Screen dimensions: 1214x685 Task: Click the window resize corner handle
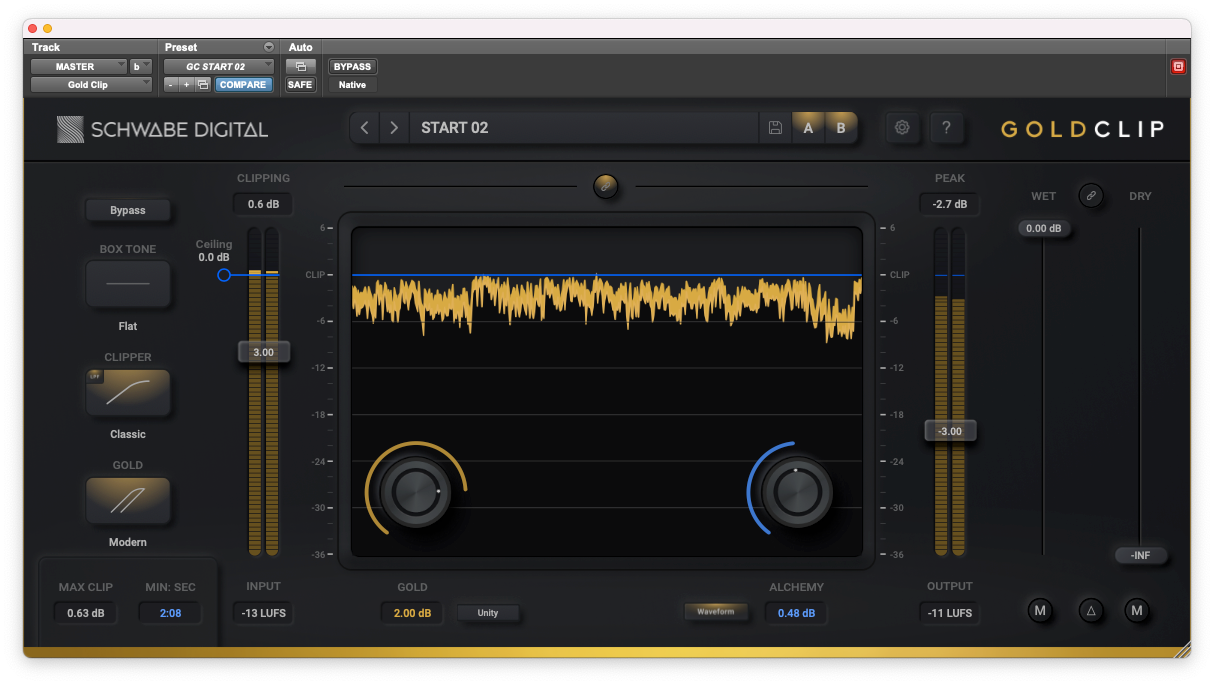1182,650
